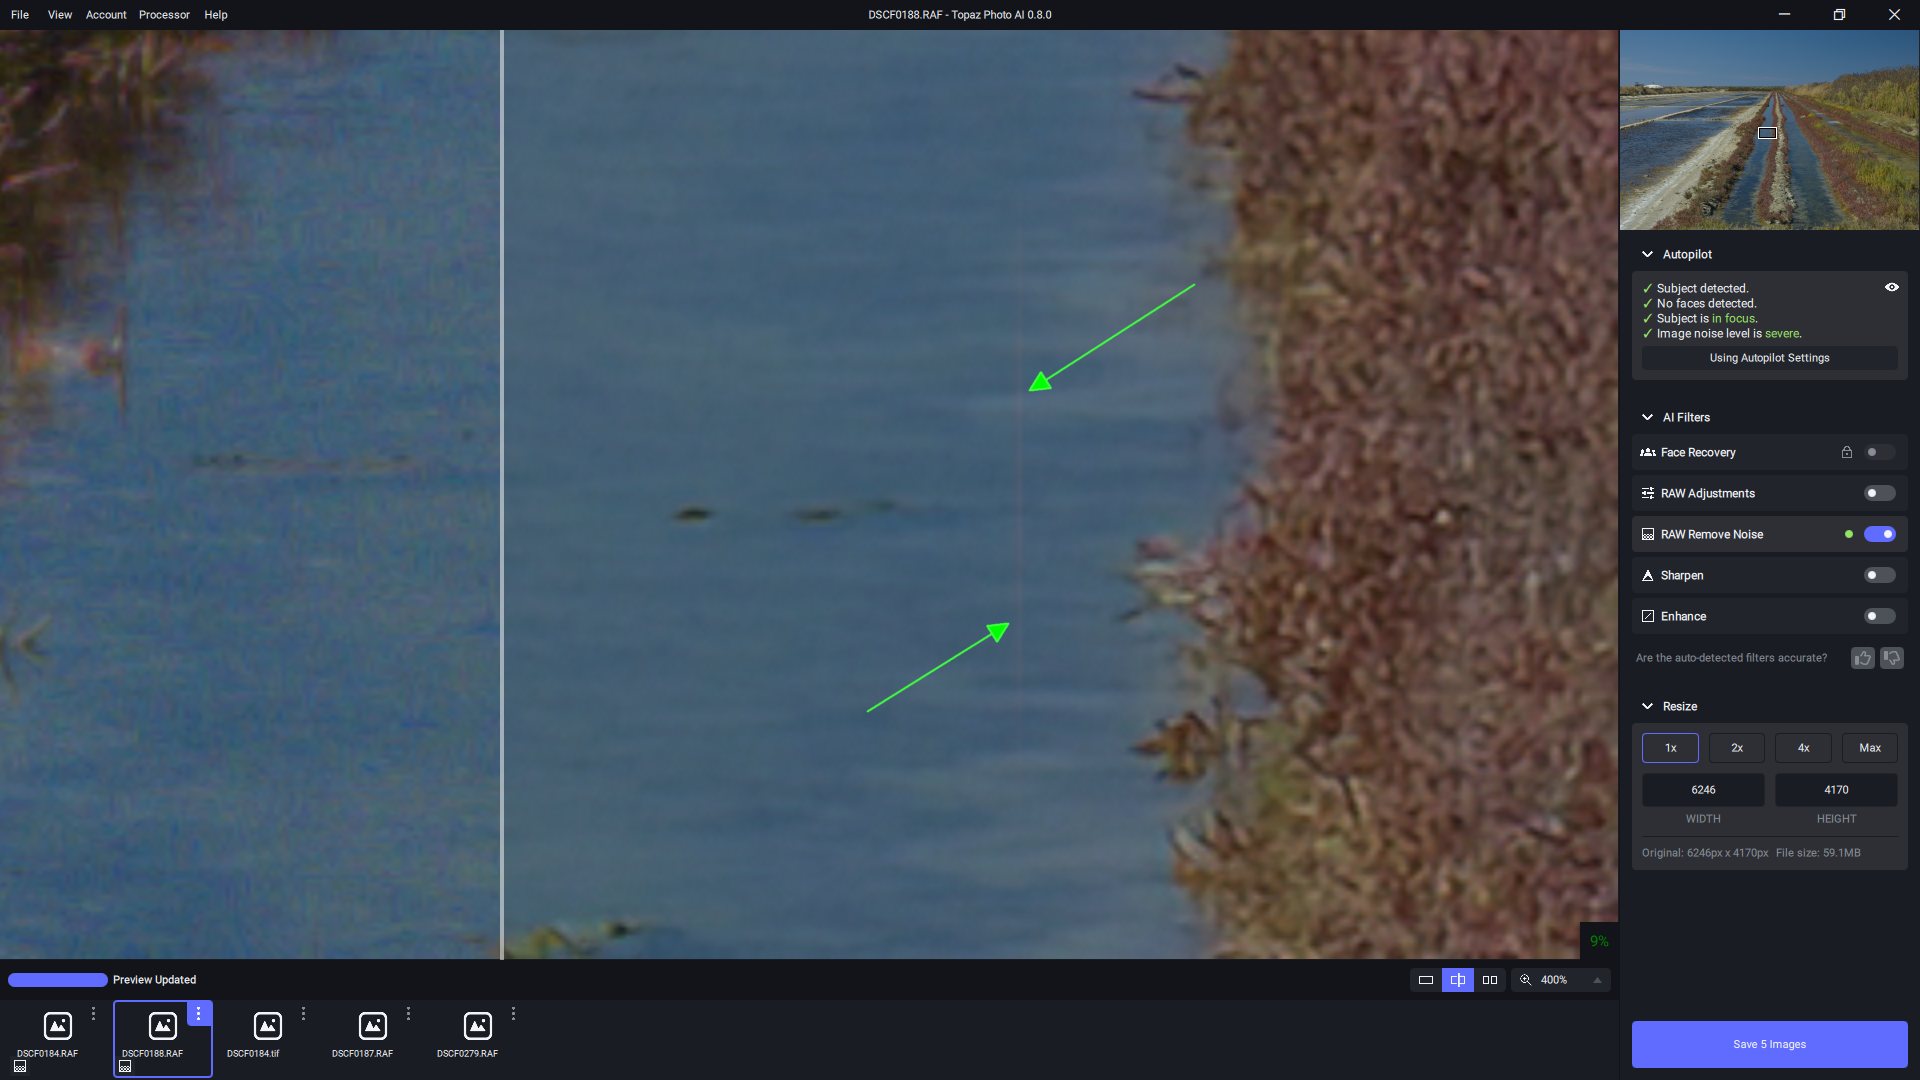The height and width of the screenshot is (1080, 1920).
Task: Click the thumbs up feedback icon
Action: 1862,658
